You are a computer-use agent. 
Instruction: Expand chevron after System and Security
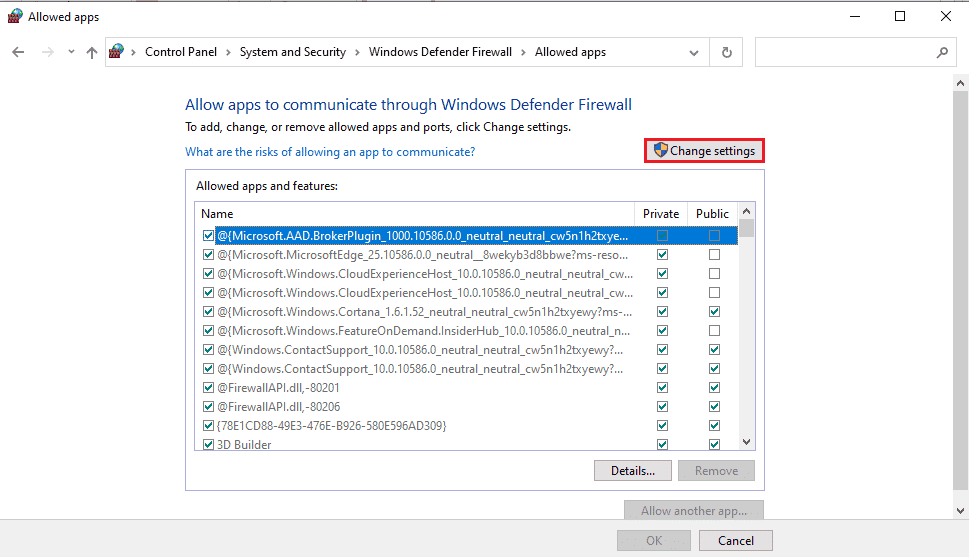click(x=357, y=52)
